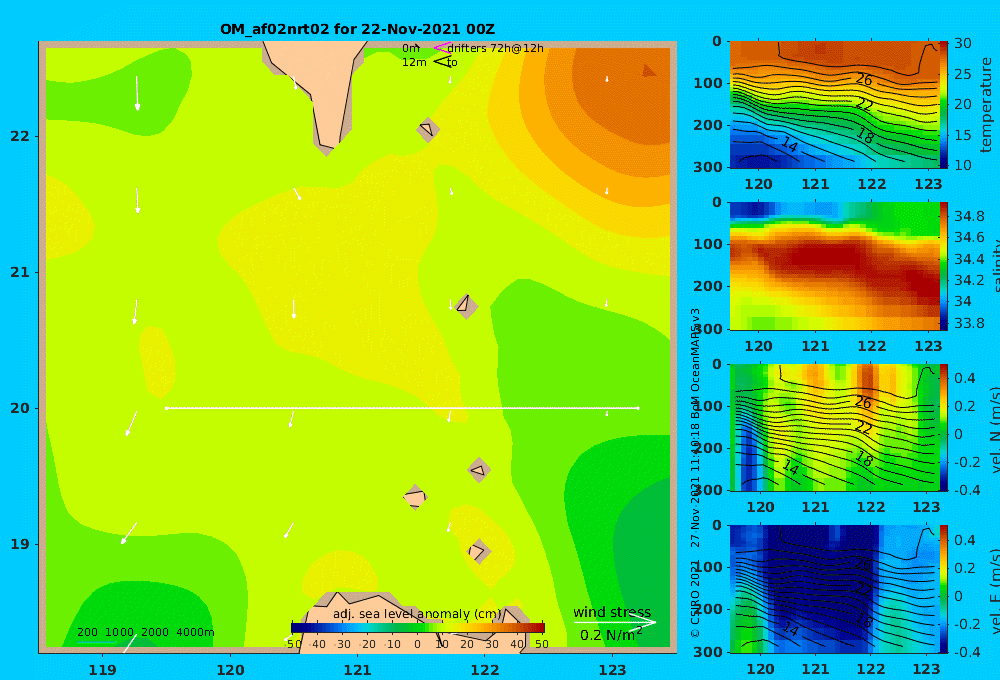Click depth tick 300 on the temperature panel
1000x680 pixels.
click(709, 166)
